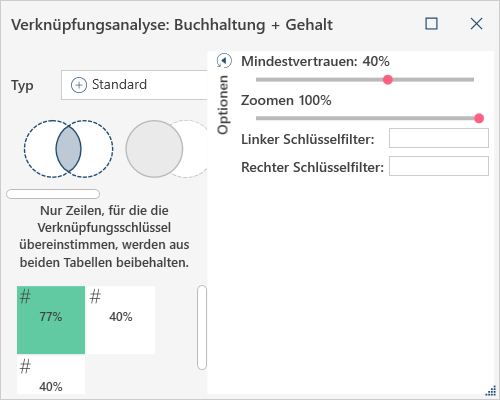This screenshot has height=400, width=500.
Task: Adjust the Mindestvertrauen slider handle
Action: 388,80
